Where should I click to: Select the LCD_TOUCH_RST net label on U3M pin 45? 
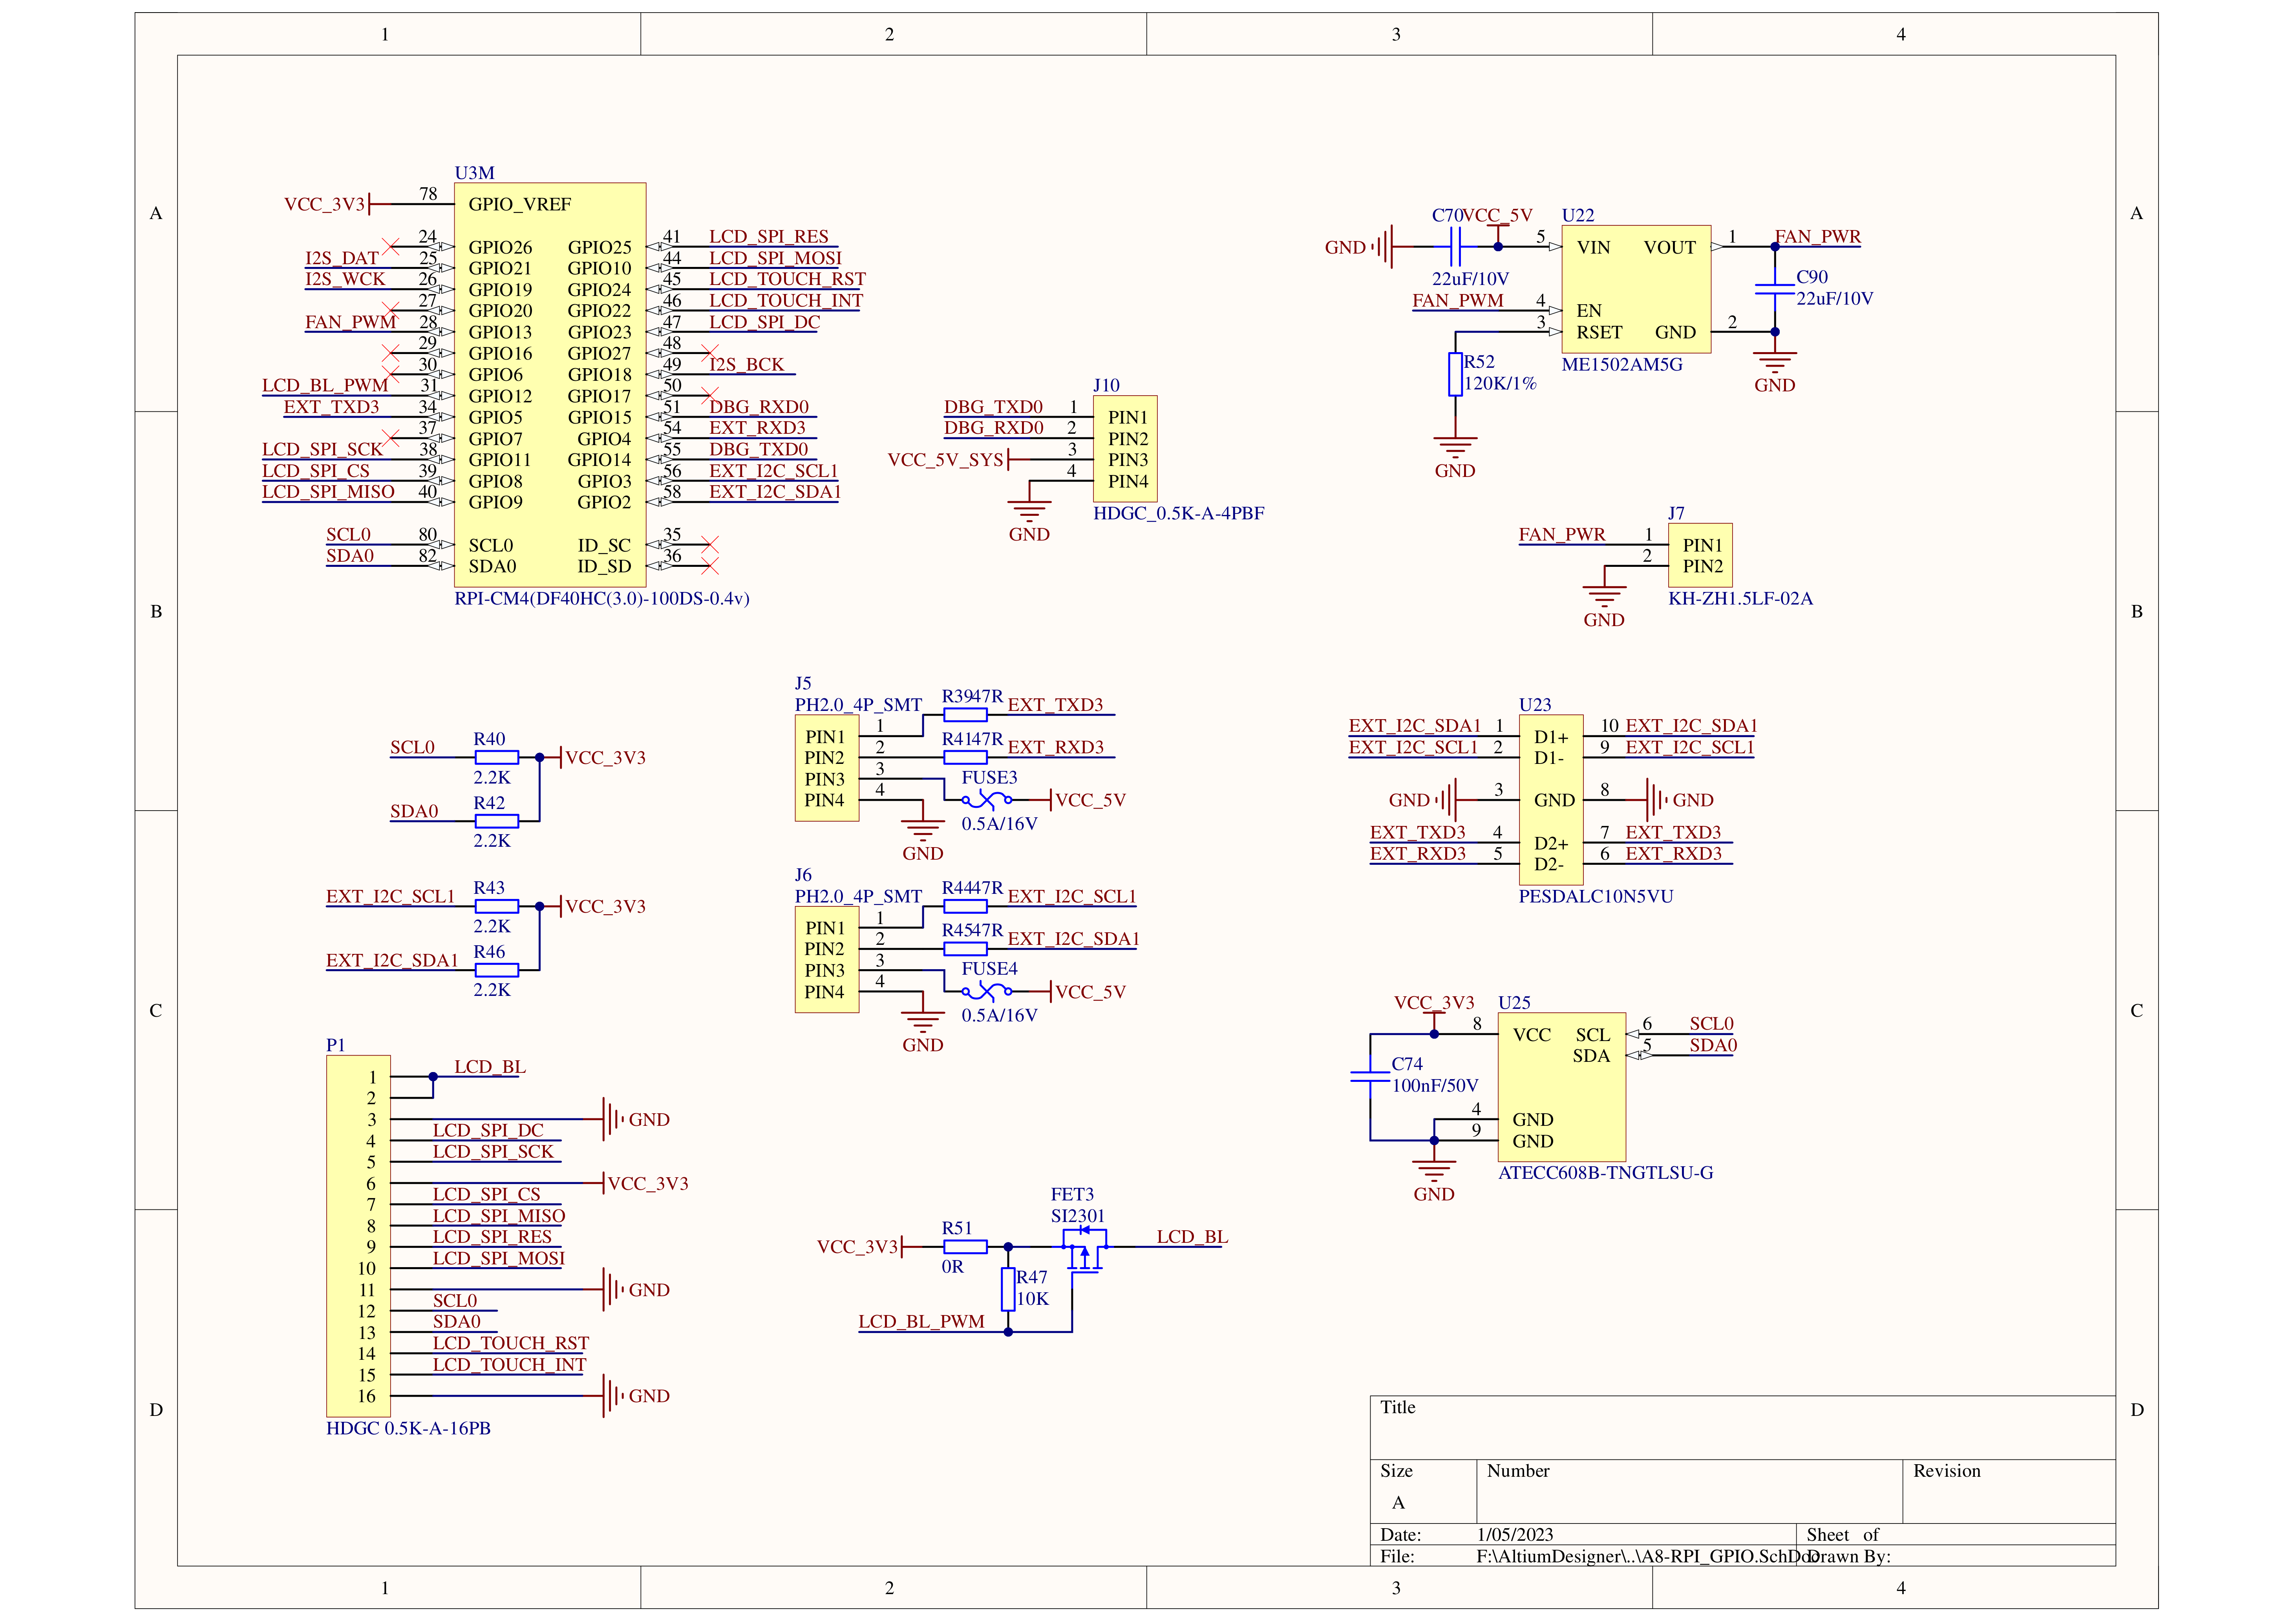coord(787,279)
